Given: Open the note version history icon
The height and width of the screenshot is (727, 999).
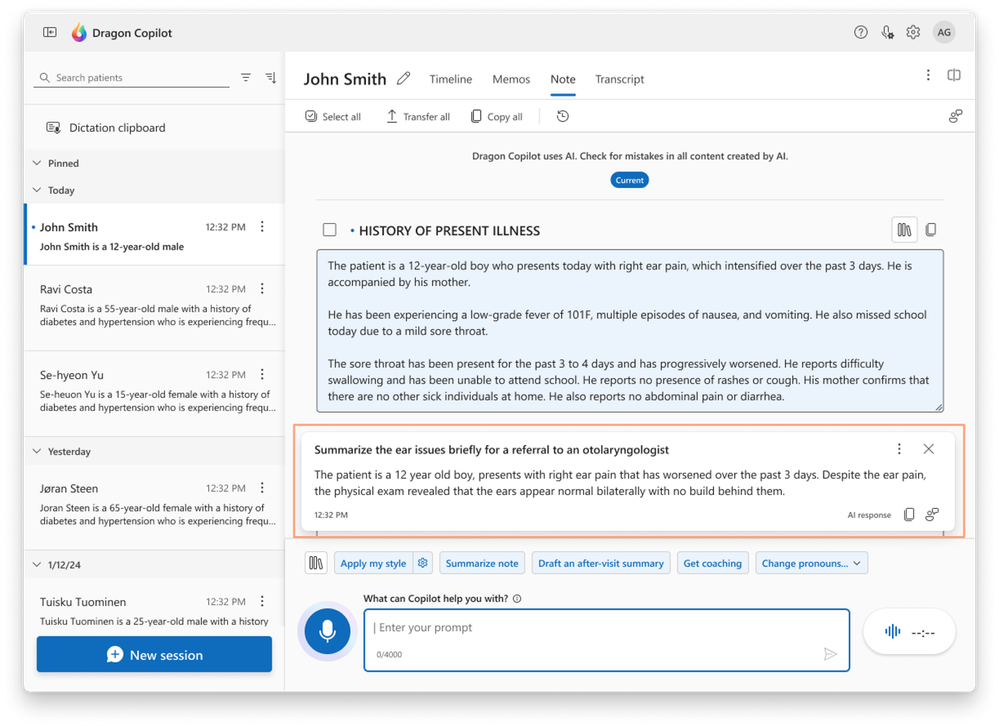Looking at the screenshot, I should point(563,116).
